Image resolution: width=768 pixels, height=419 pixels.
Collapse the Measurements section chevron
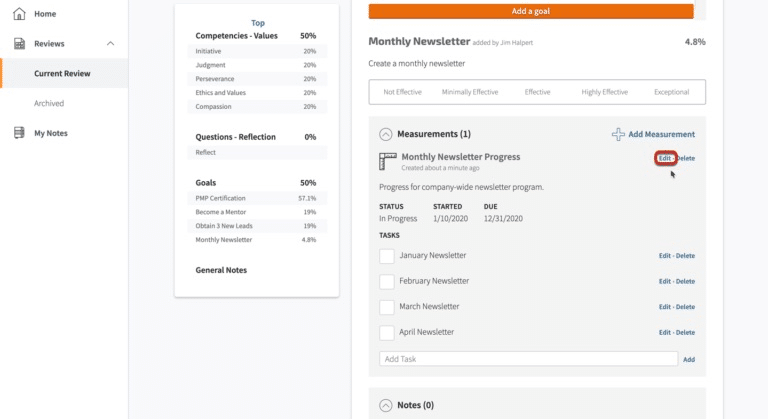pyautogui.click(x=385, y=134)
